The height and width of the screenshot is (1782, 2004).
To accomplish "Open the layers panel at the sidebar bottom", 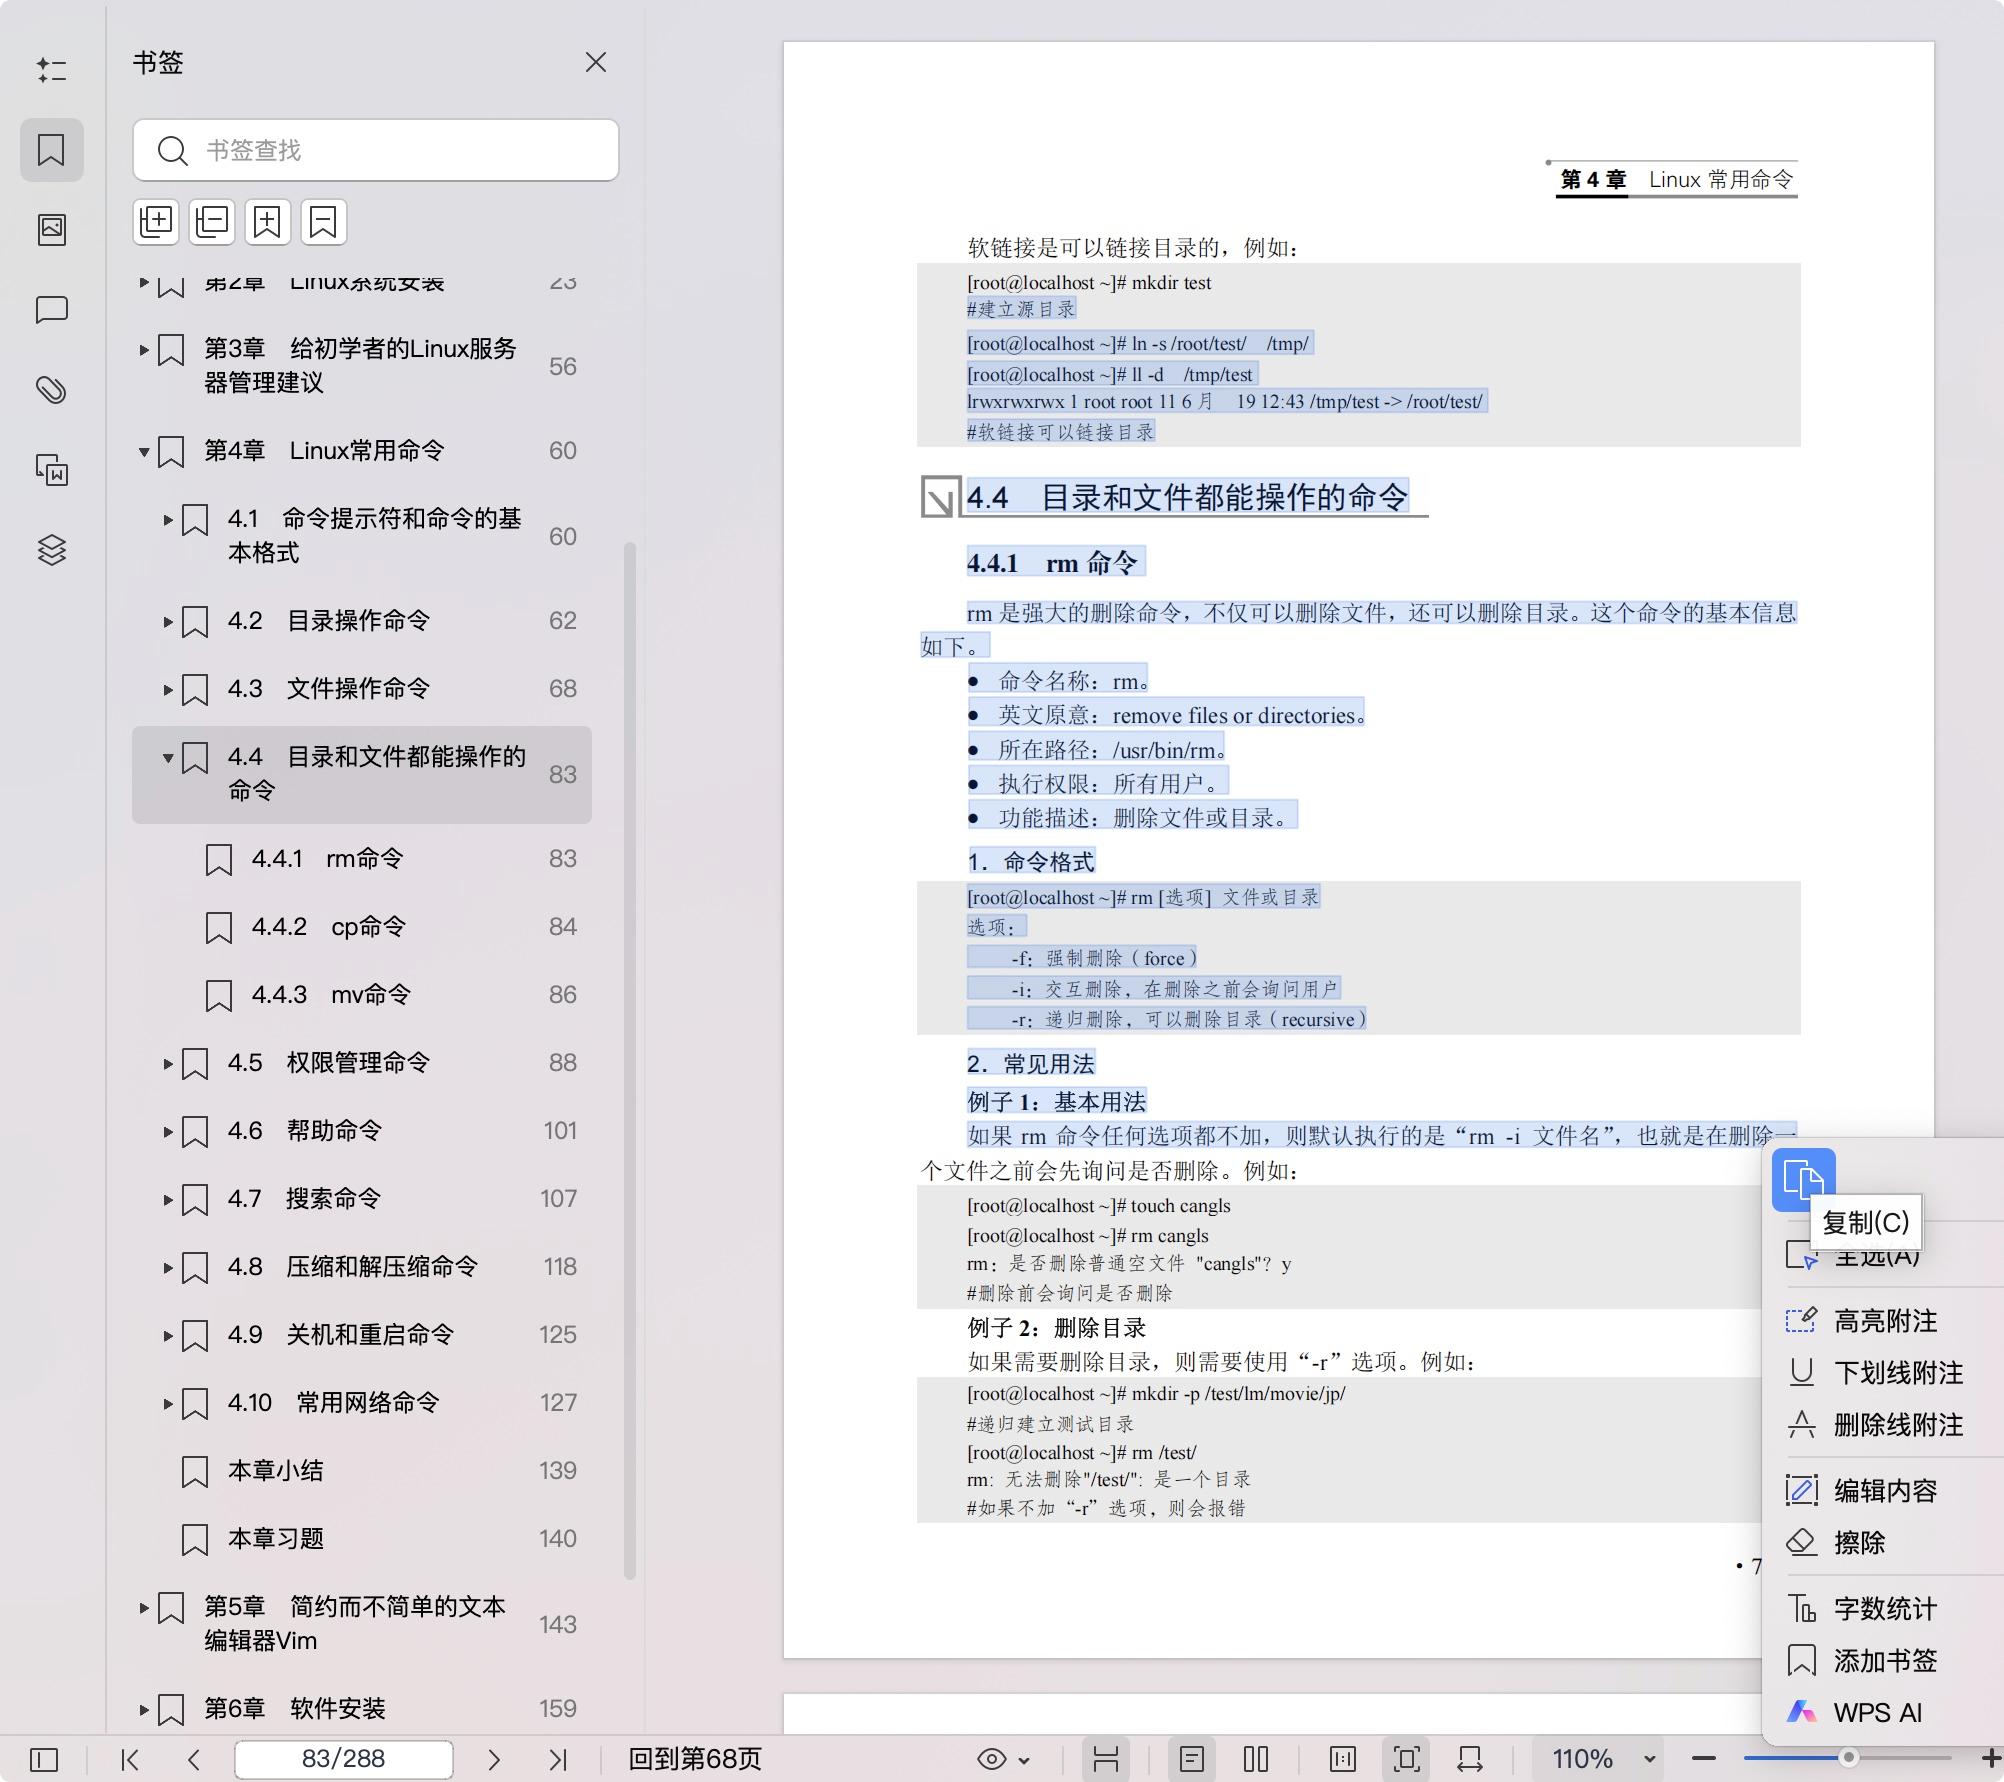I will [52, 549].
